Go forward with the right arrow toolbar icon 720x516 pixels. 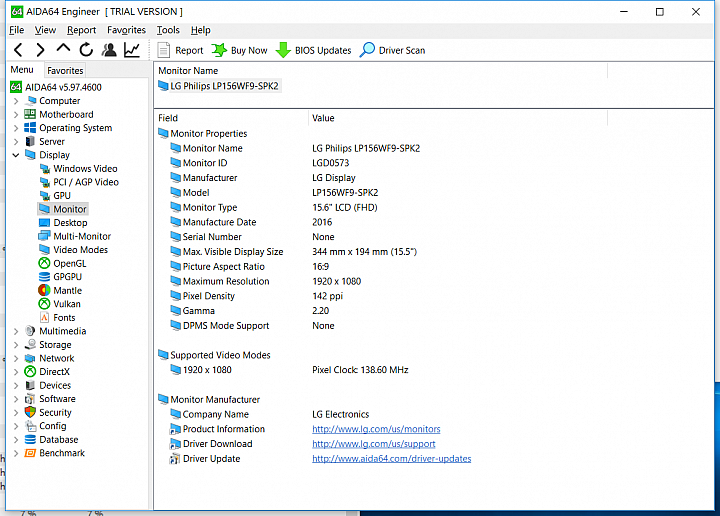[x=40, y=50]
